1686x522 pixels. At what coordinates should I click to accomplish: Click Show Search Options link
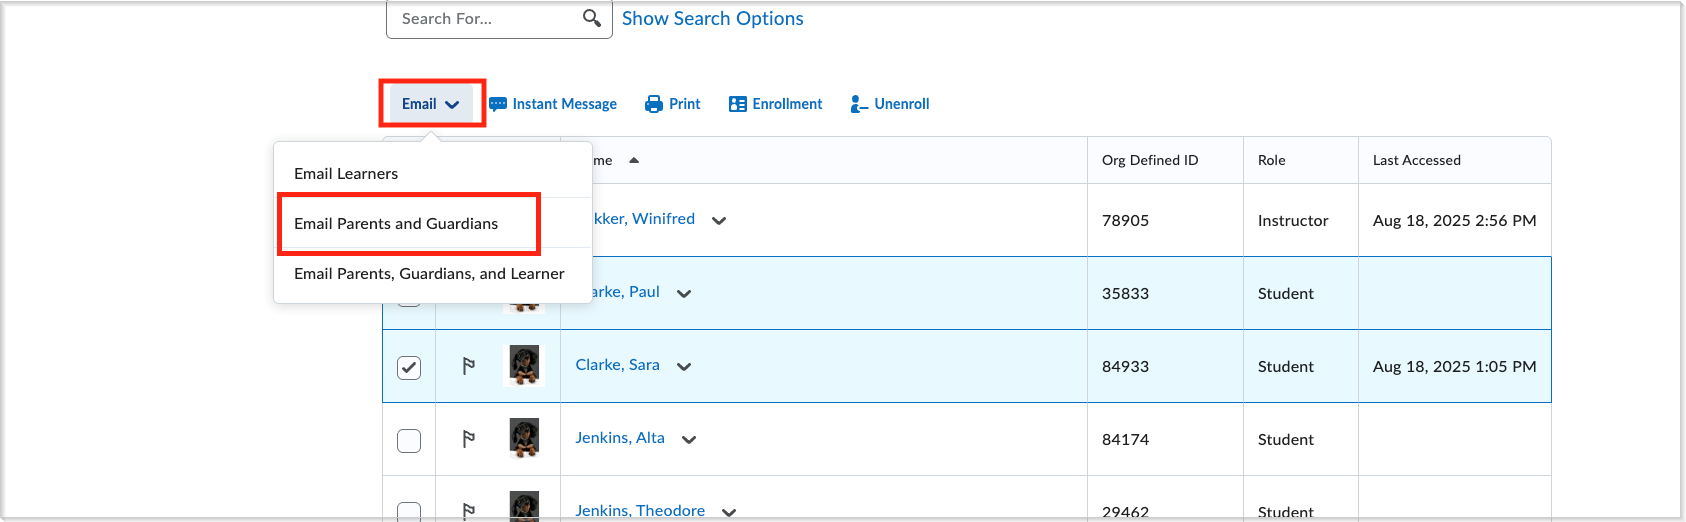(712, 19)
